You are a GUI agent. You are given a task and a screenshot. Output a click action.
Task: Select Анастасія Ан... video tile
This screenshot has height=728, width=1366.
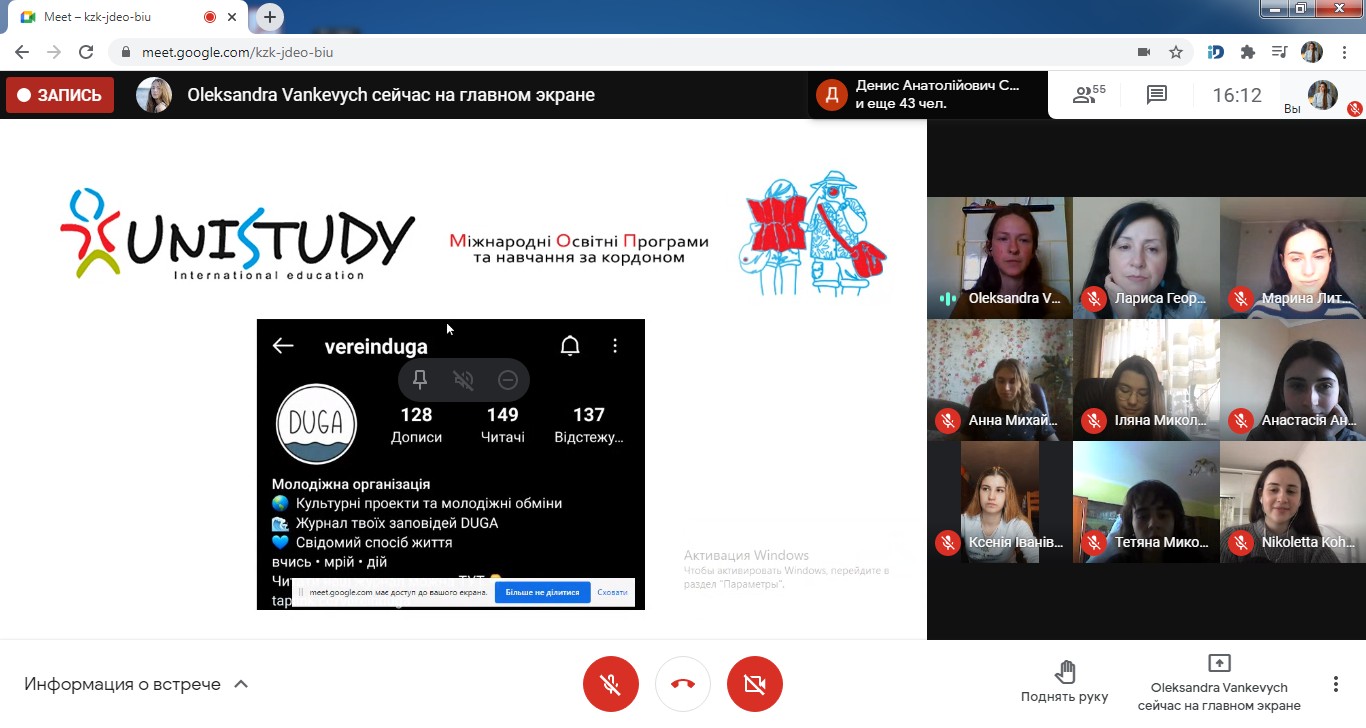point(1293,380)
